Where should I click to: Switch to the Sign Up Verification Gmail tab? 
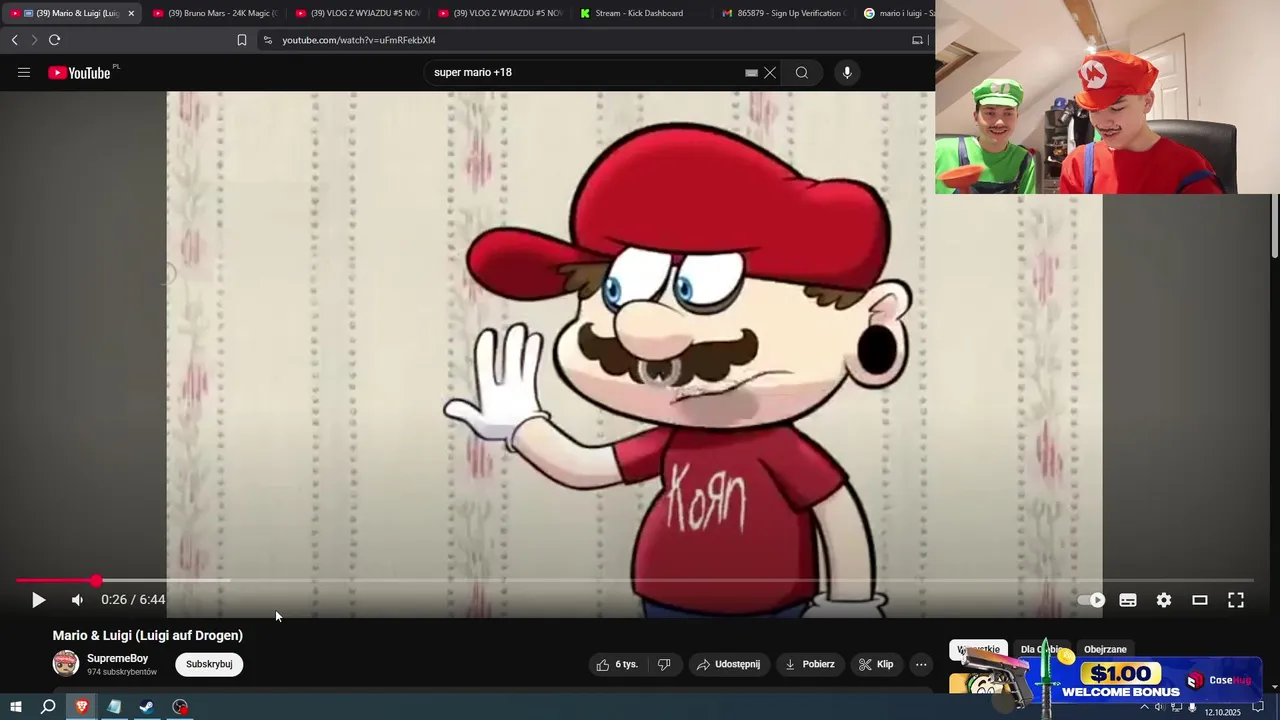click(785, 13)
